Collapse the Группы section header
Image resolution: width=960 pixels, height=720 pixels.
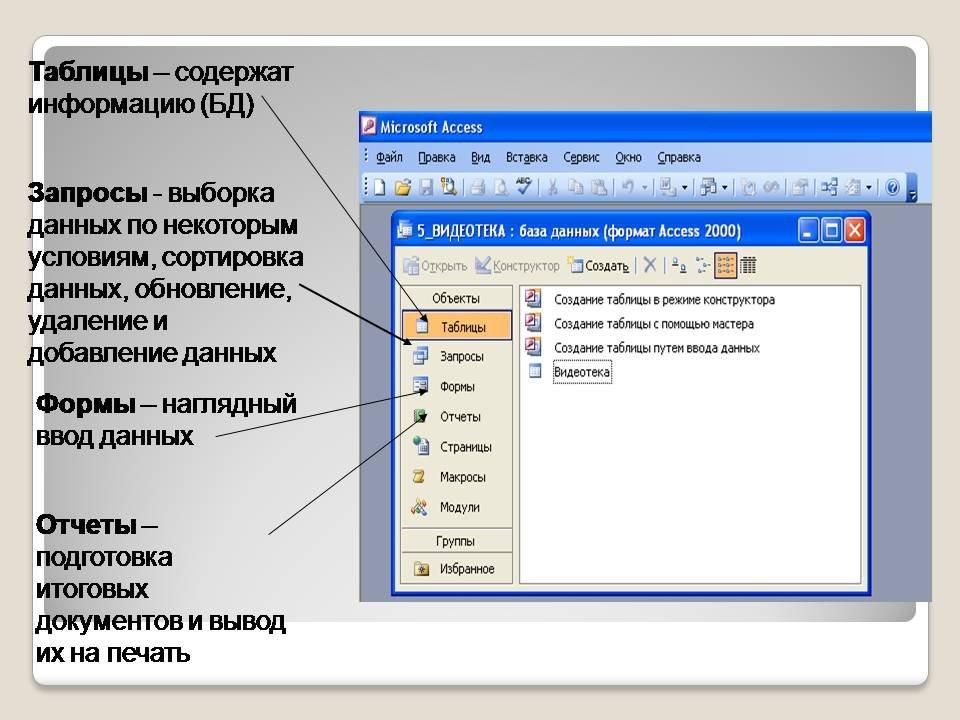point(456,541)
